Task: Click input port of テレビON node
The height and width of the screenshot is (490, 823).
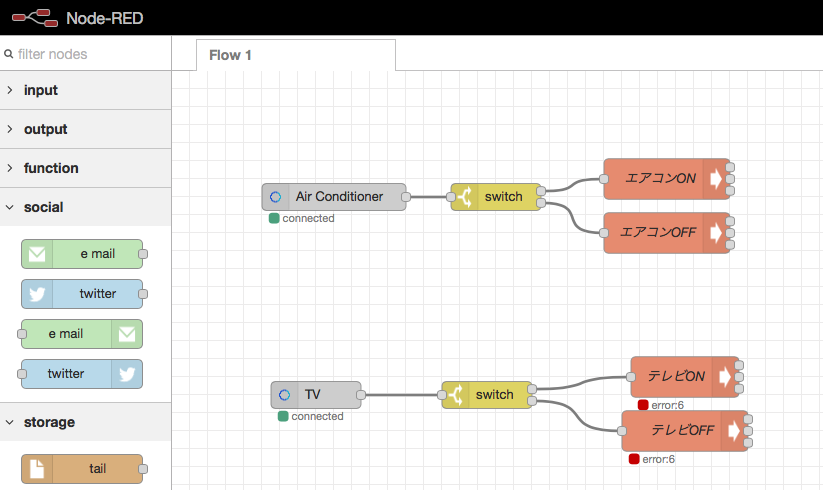Action: [630, 377]
